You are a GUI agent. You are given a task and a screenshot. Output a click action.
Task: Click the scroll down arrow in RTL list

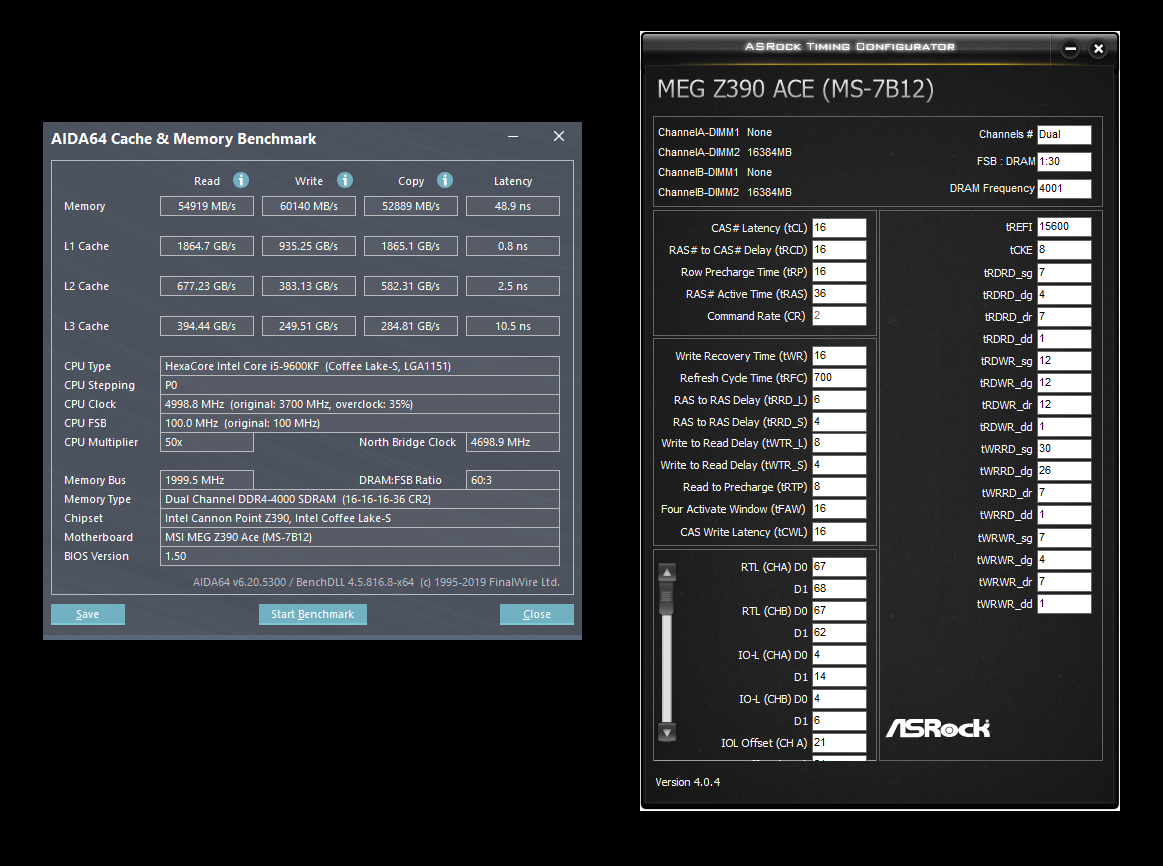click(667, 733)
